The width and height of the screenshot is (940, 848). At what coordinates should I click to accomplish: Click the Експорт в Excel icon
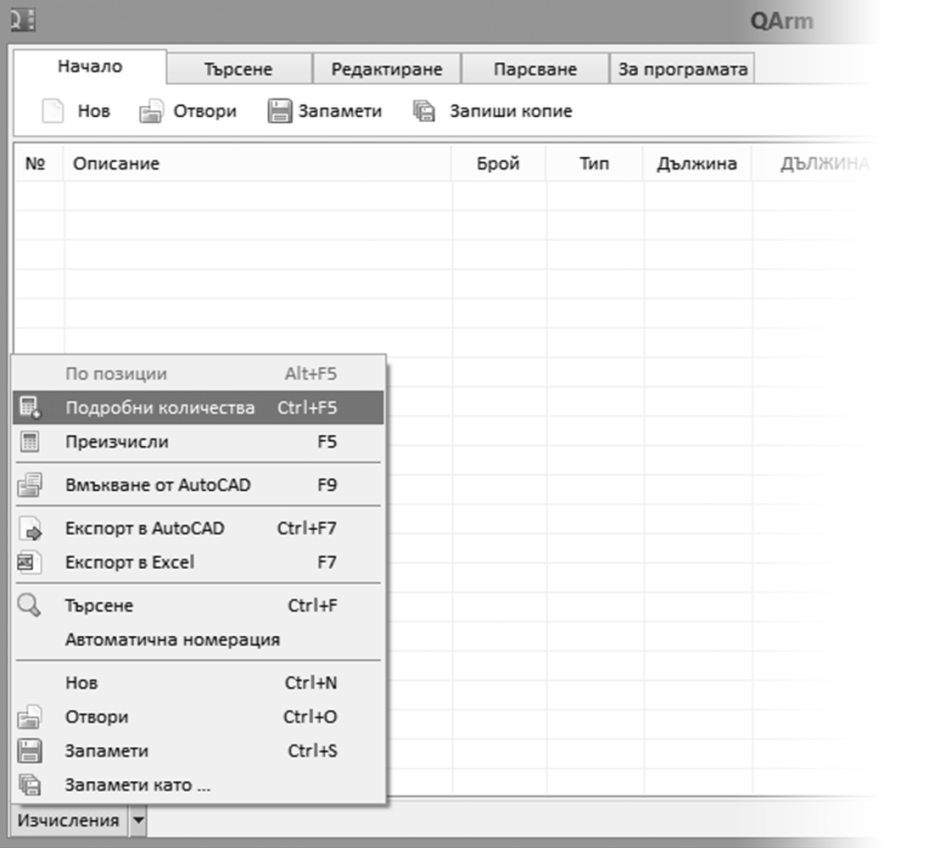30,563
